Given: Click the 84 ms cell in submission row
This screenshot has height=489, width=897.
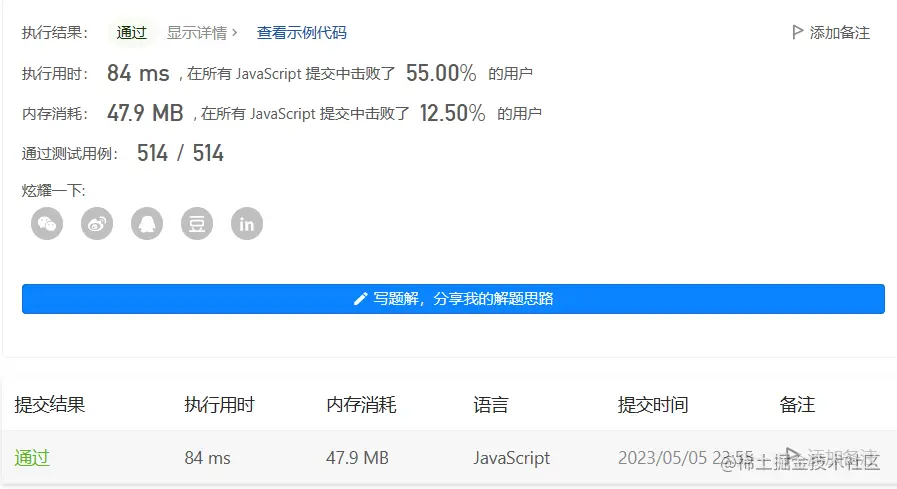Looking at the screenshot, I should (207, 458).
